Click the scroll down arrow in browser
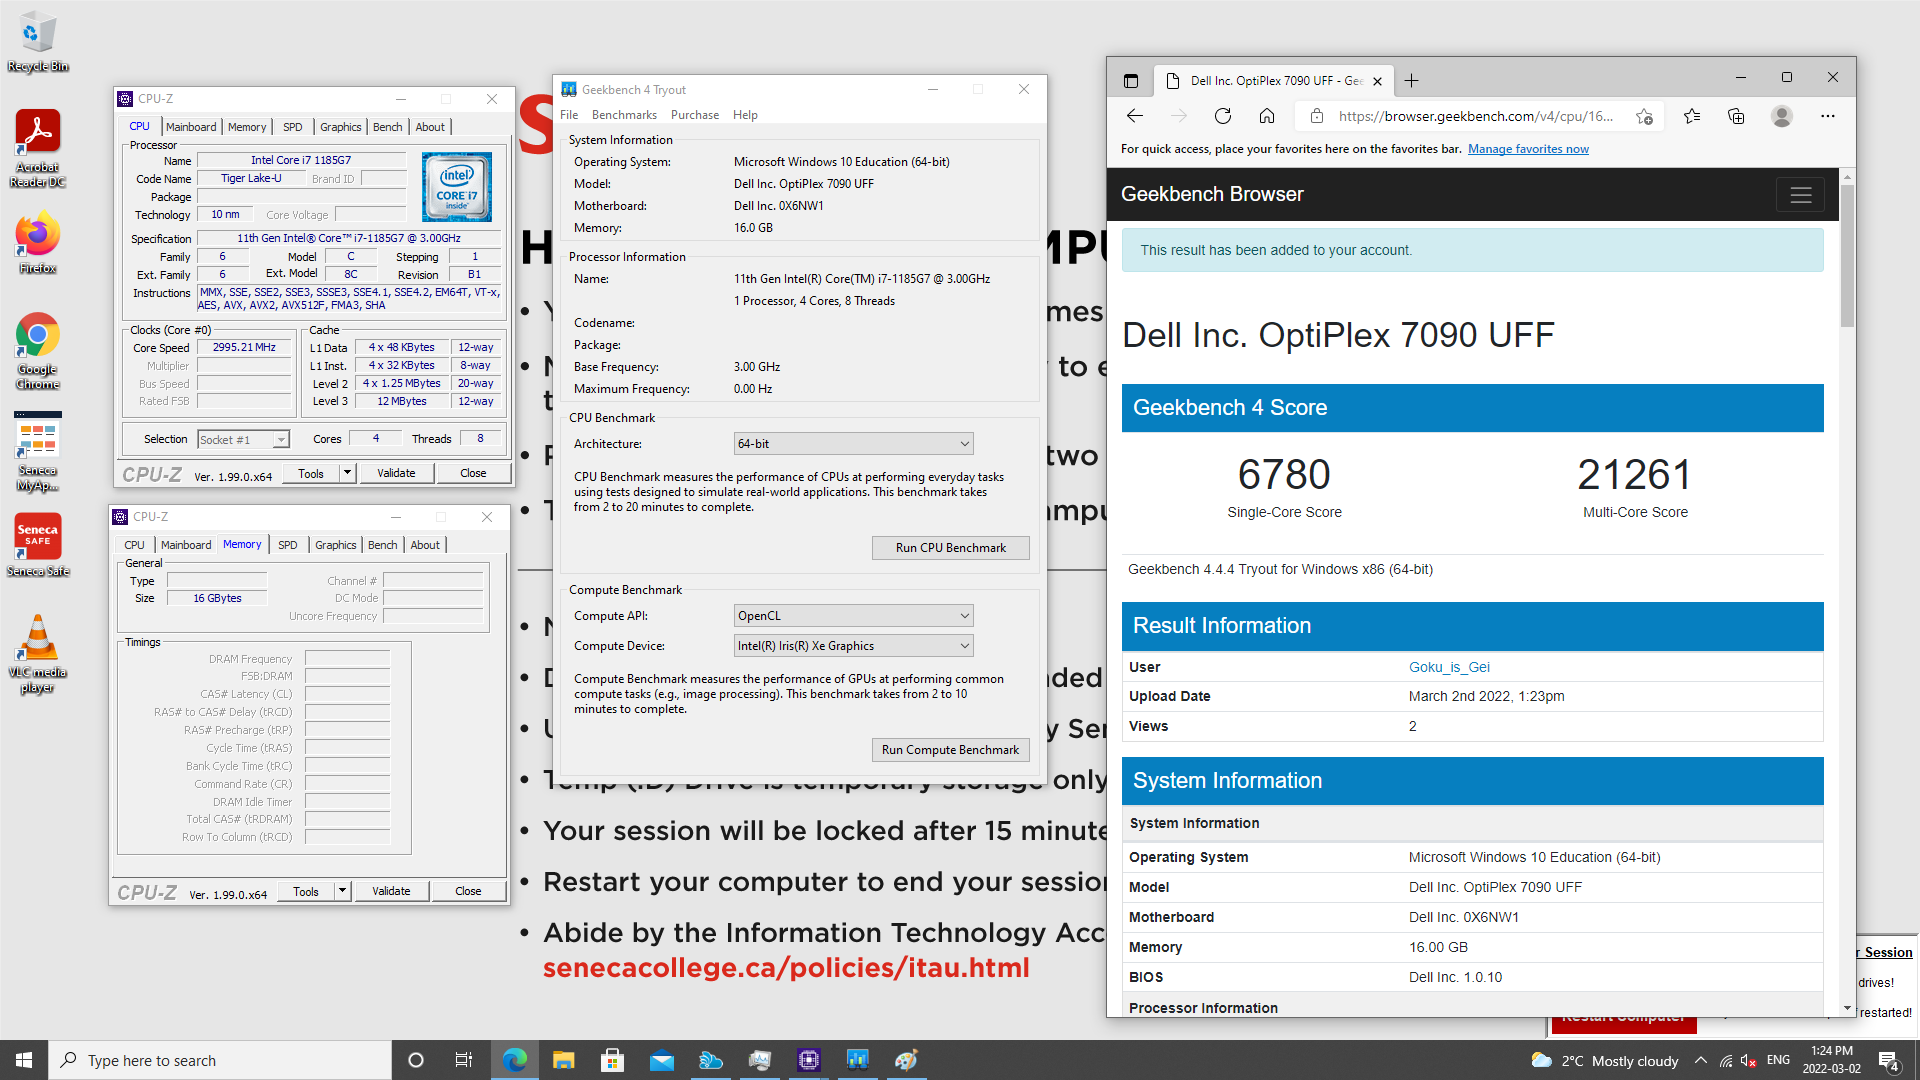The image size is (1920, 1080). coord(1847,1008)
